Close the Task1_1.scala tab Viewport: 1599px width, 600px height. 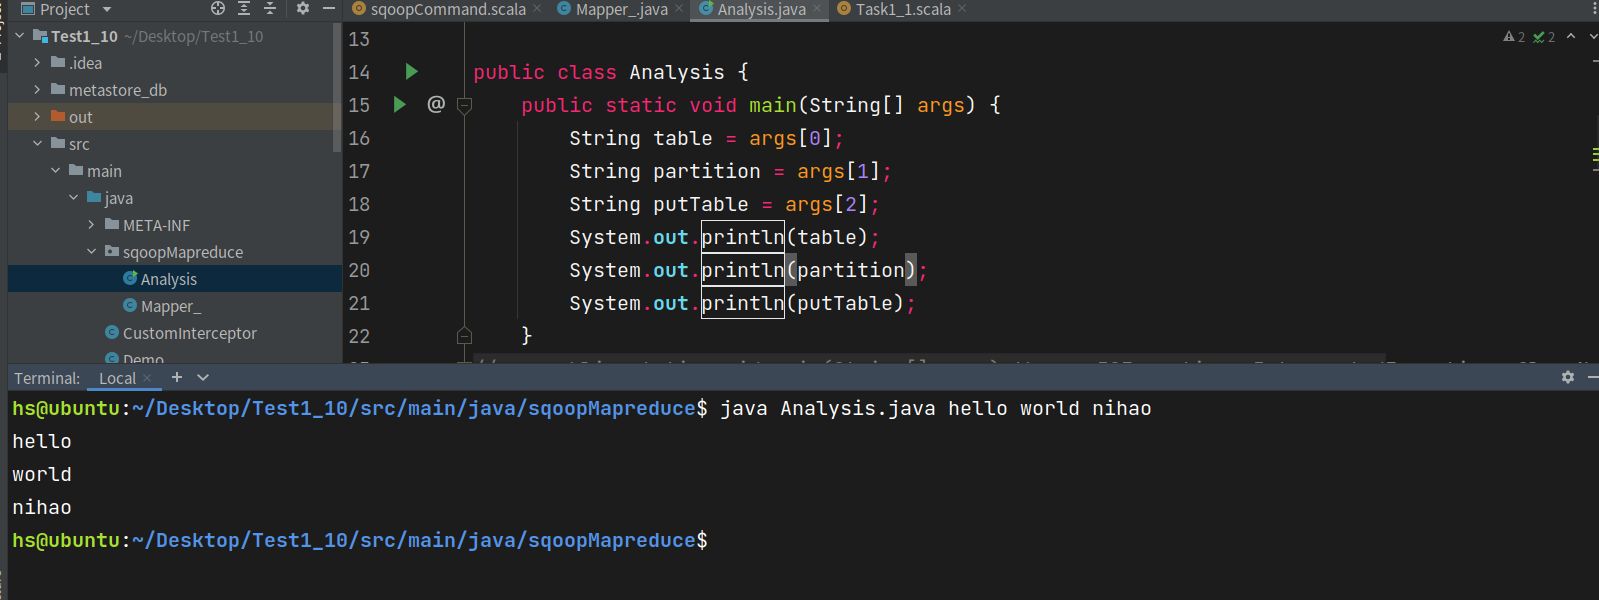pyautogui.click(x=962, y=9)
